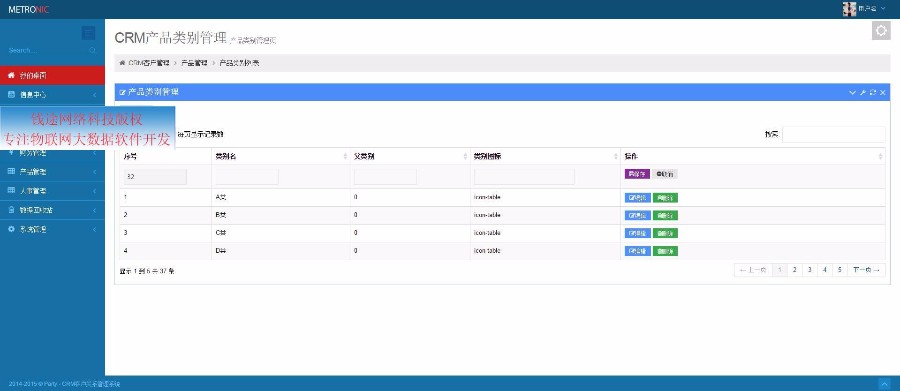900x391 pixels.
Task: Focus the 类别图标 input in new row
Action: coord(524,177)
